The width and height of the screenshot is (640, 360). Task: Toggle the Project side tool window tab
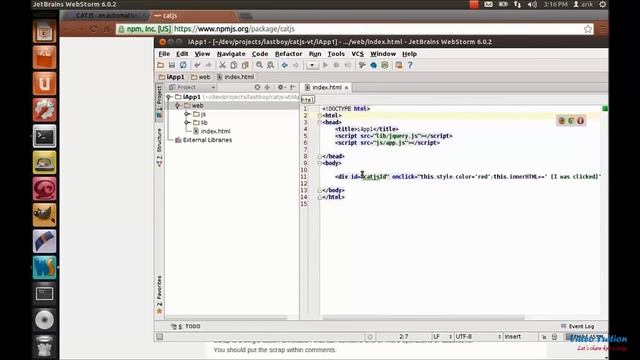159,102
